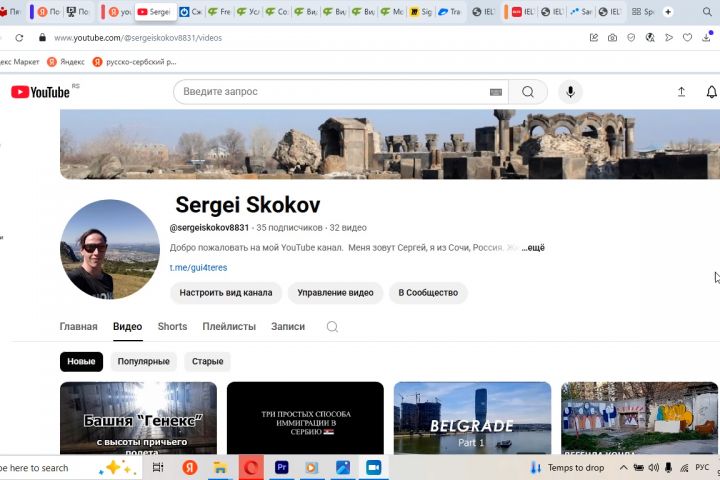This screenshot has width=720, height=480.
Task: Click the page translate icon in address bar
Action: pos(650,38)
